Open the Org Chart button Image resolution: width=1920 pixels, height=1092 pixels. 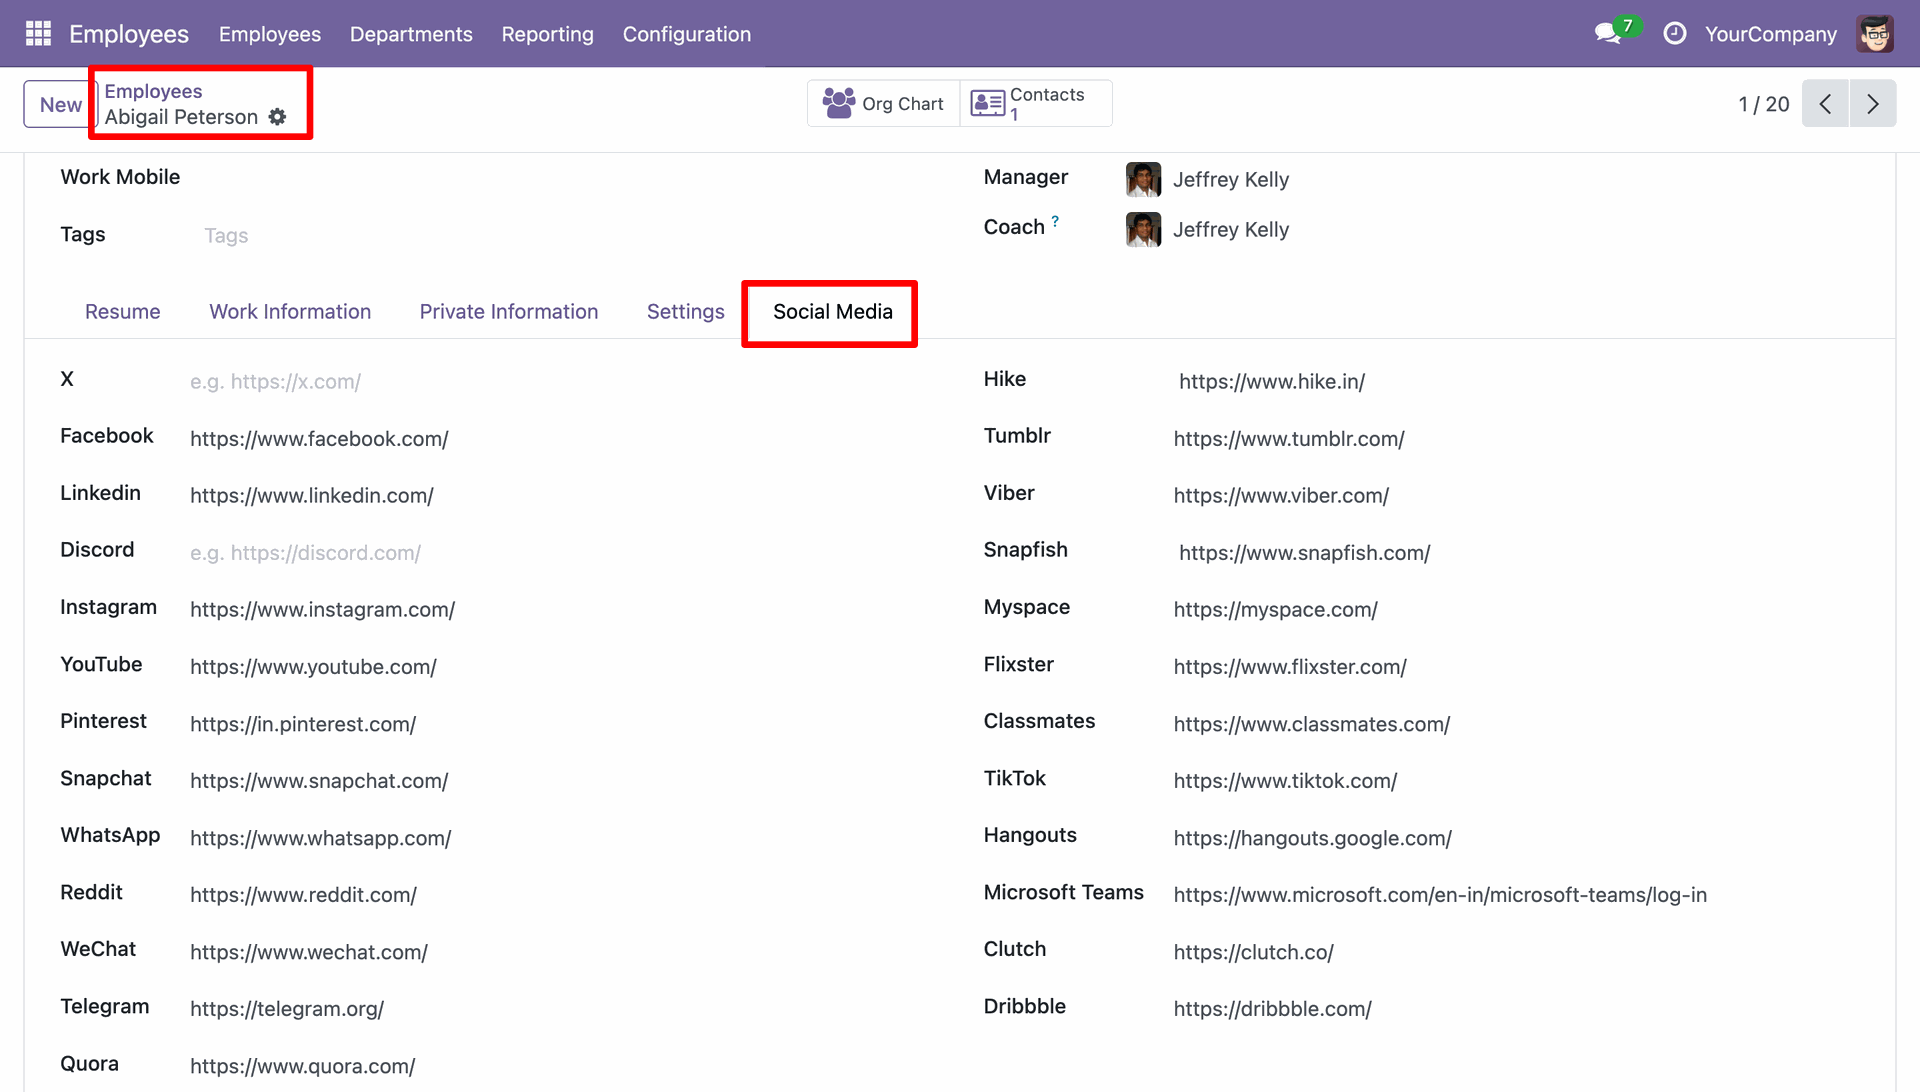point(883,104)
